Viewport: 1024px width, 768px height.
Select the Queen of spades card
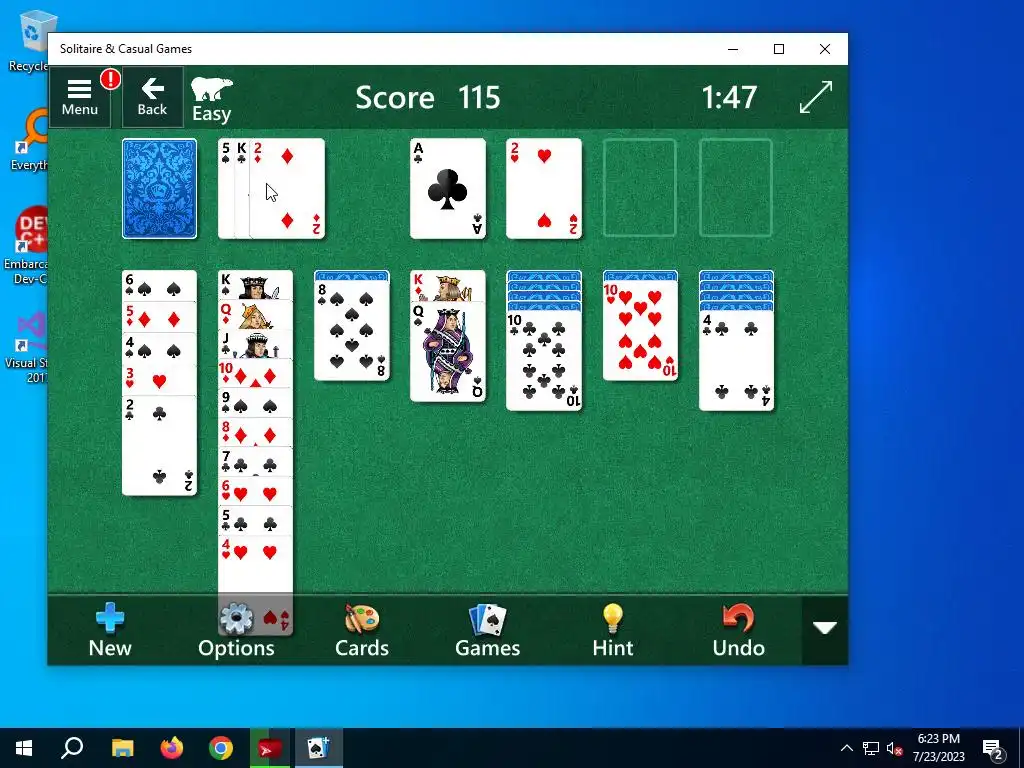(x=448, y=351)
